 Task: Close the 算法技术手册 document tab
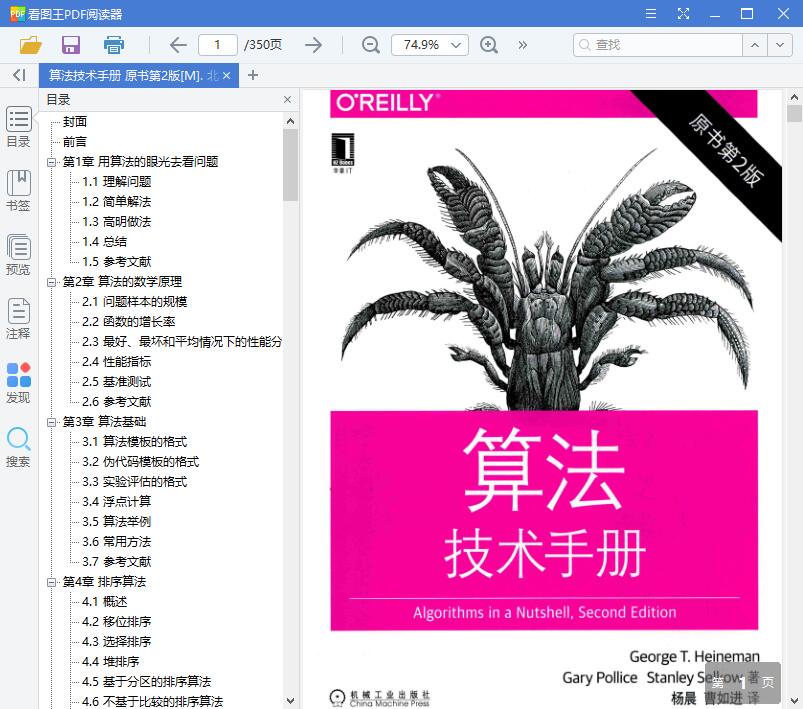pos(226,76)
